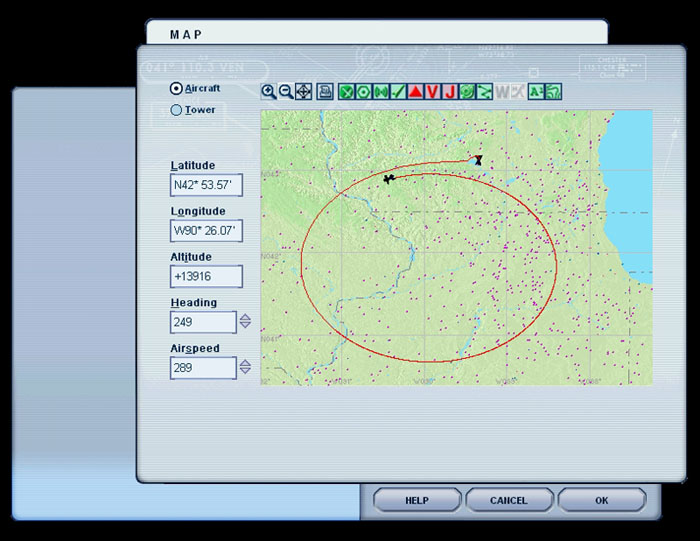Click the black aircraft symbol on the map
Viewport: 700px width, 541px height.
click(388, 179)
